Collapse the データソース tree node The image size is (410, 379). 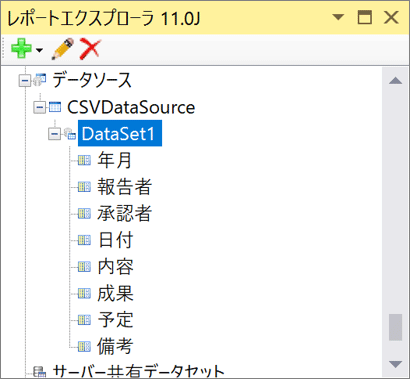25,81
